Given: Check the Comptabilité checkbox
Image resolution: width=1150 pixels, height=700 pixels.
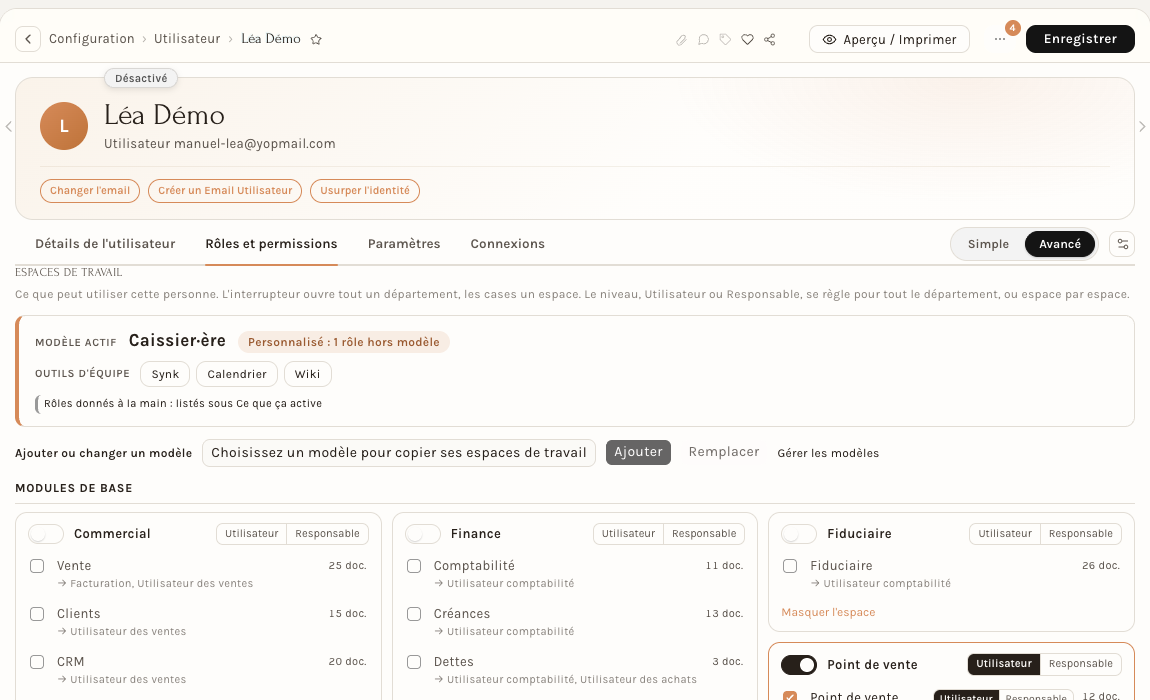Looking at the screenshot, I should pos(414,566).
